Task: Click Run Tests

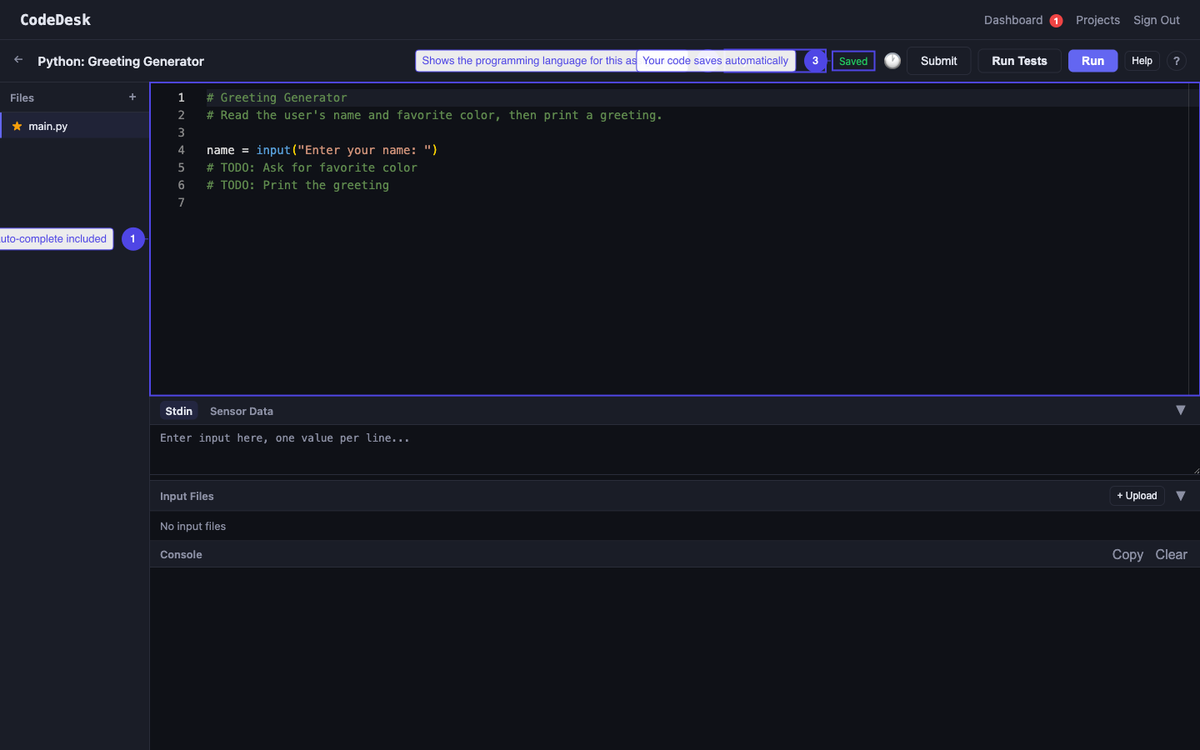Action: [x=1019, y=60]
